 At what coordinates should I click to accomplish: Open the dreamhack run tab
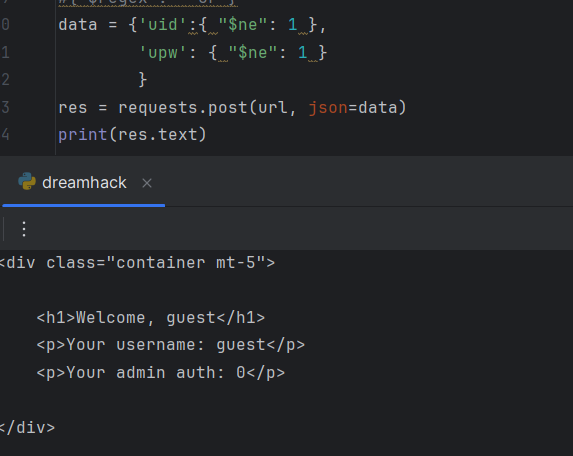[84, 182]
